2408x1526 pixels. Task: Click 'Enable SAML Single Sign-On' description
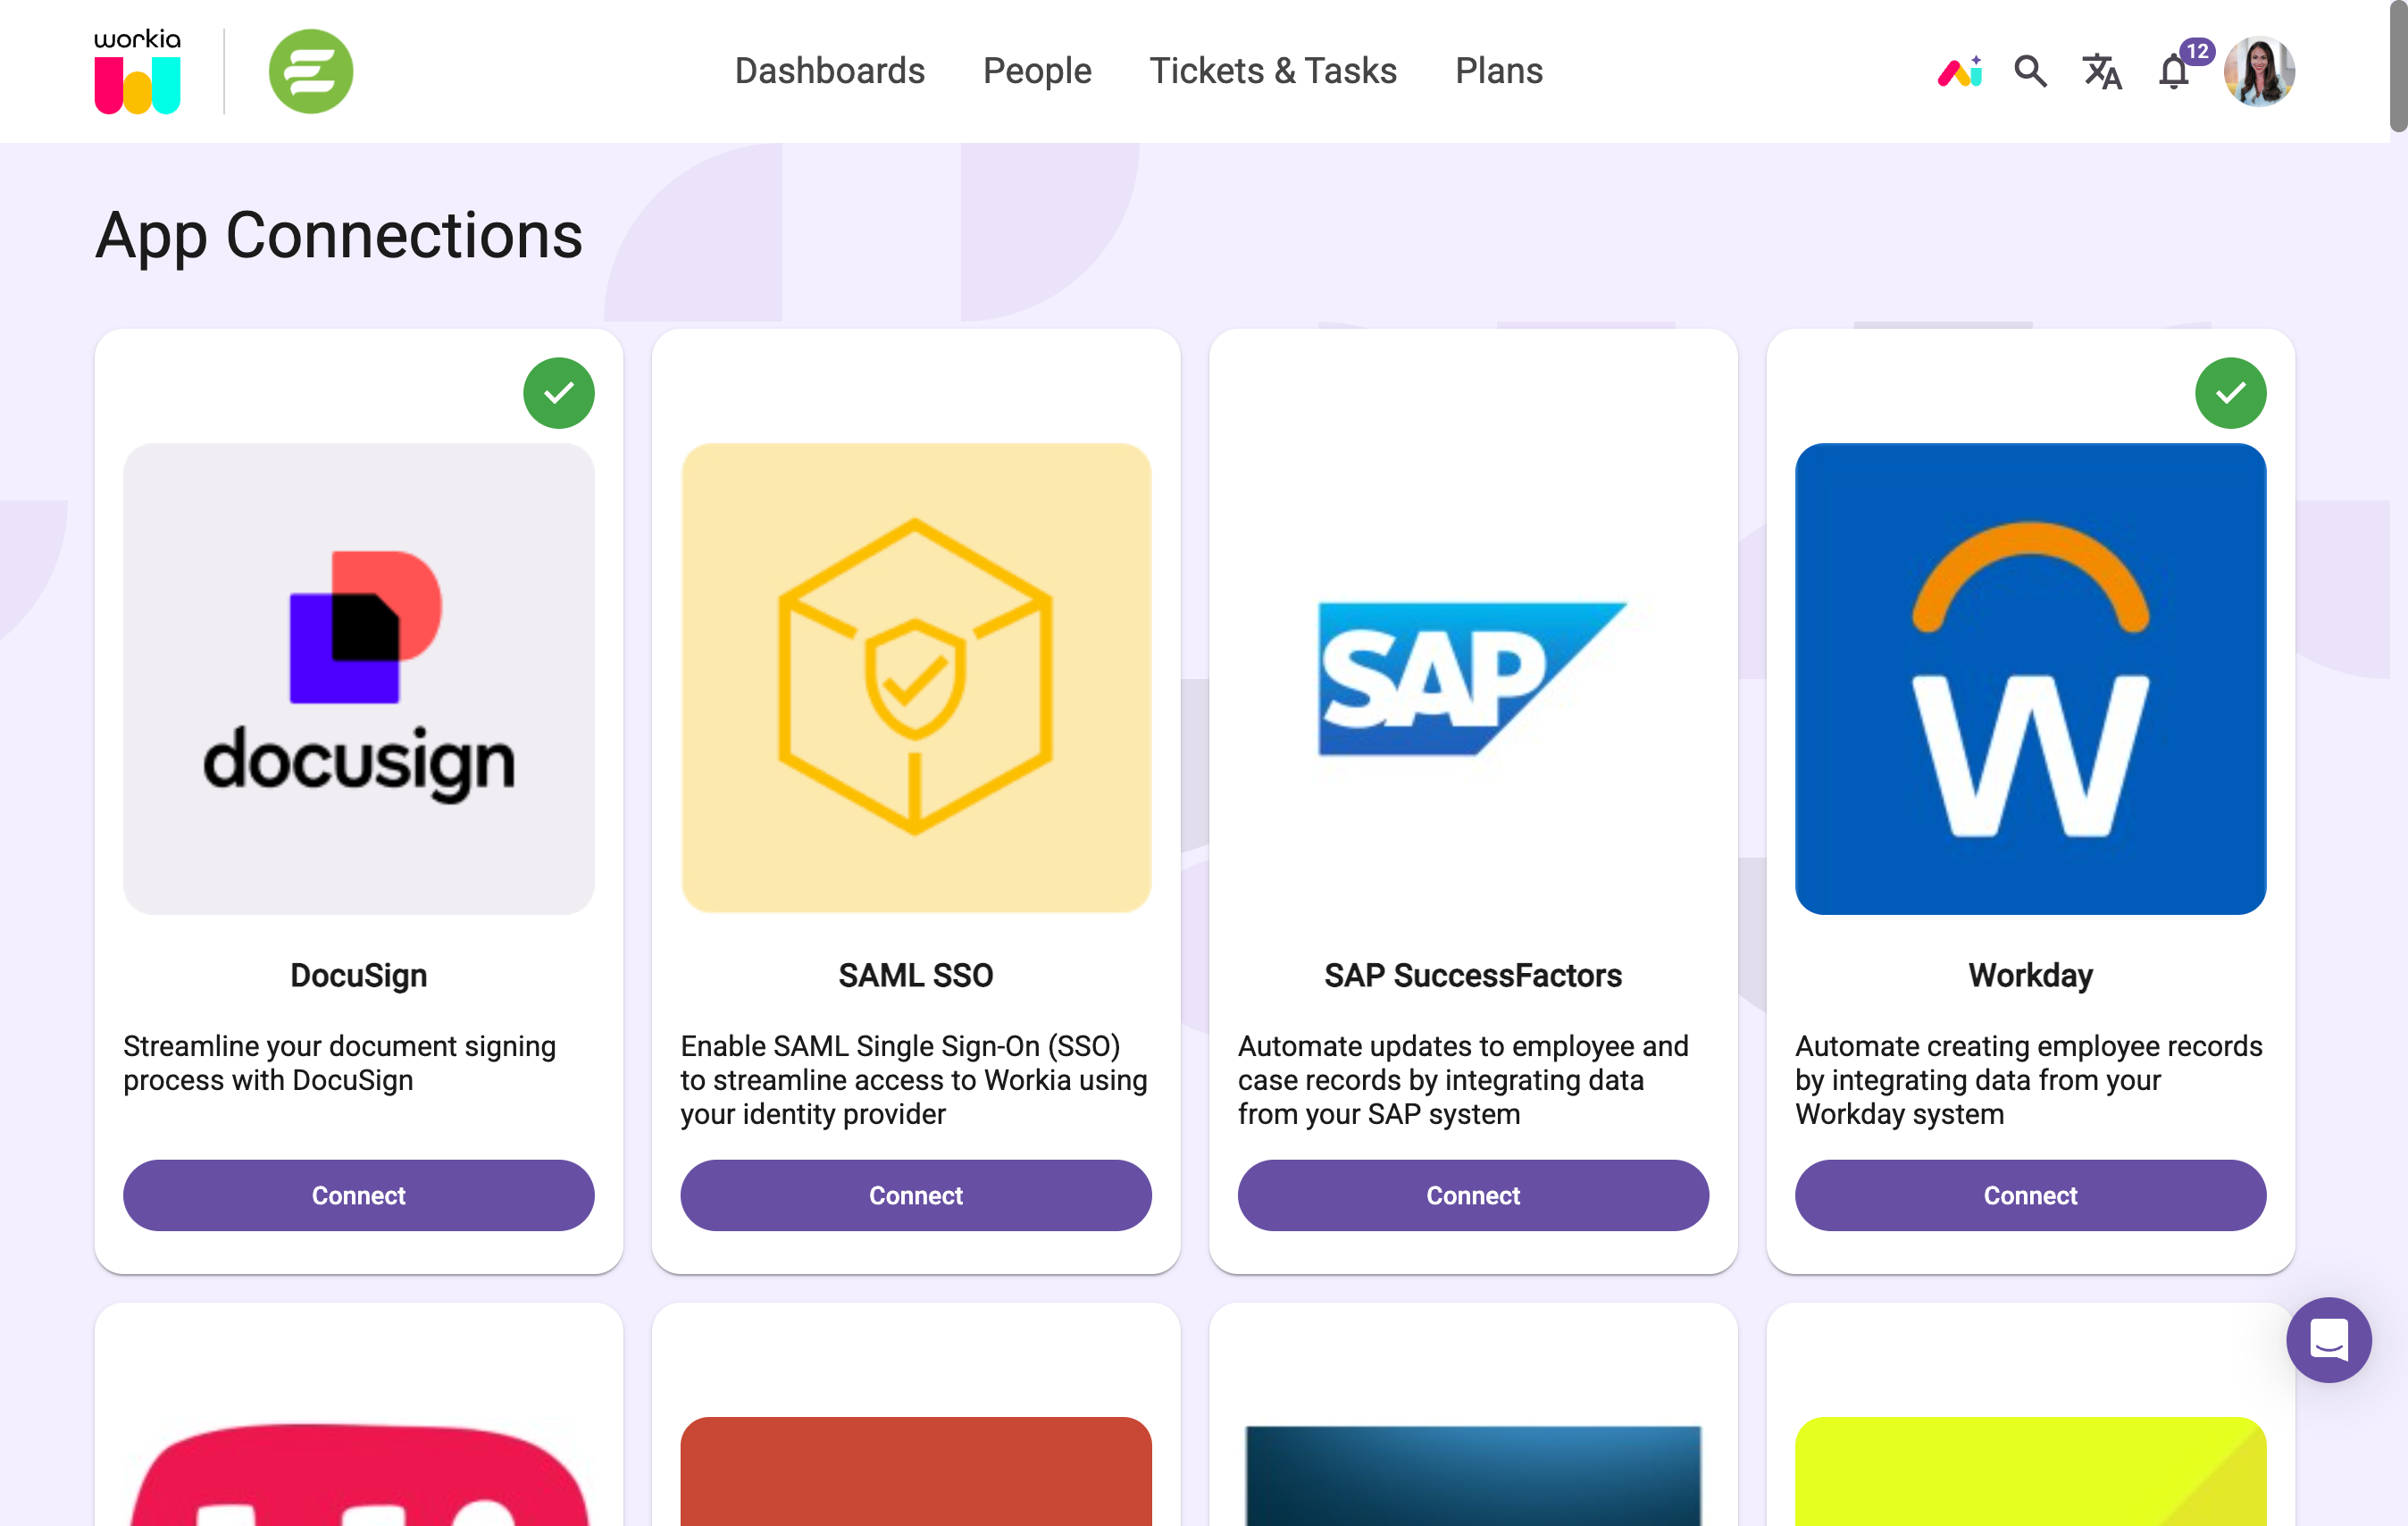click(x=914, y=1080)
